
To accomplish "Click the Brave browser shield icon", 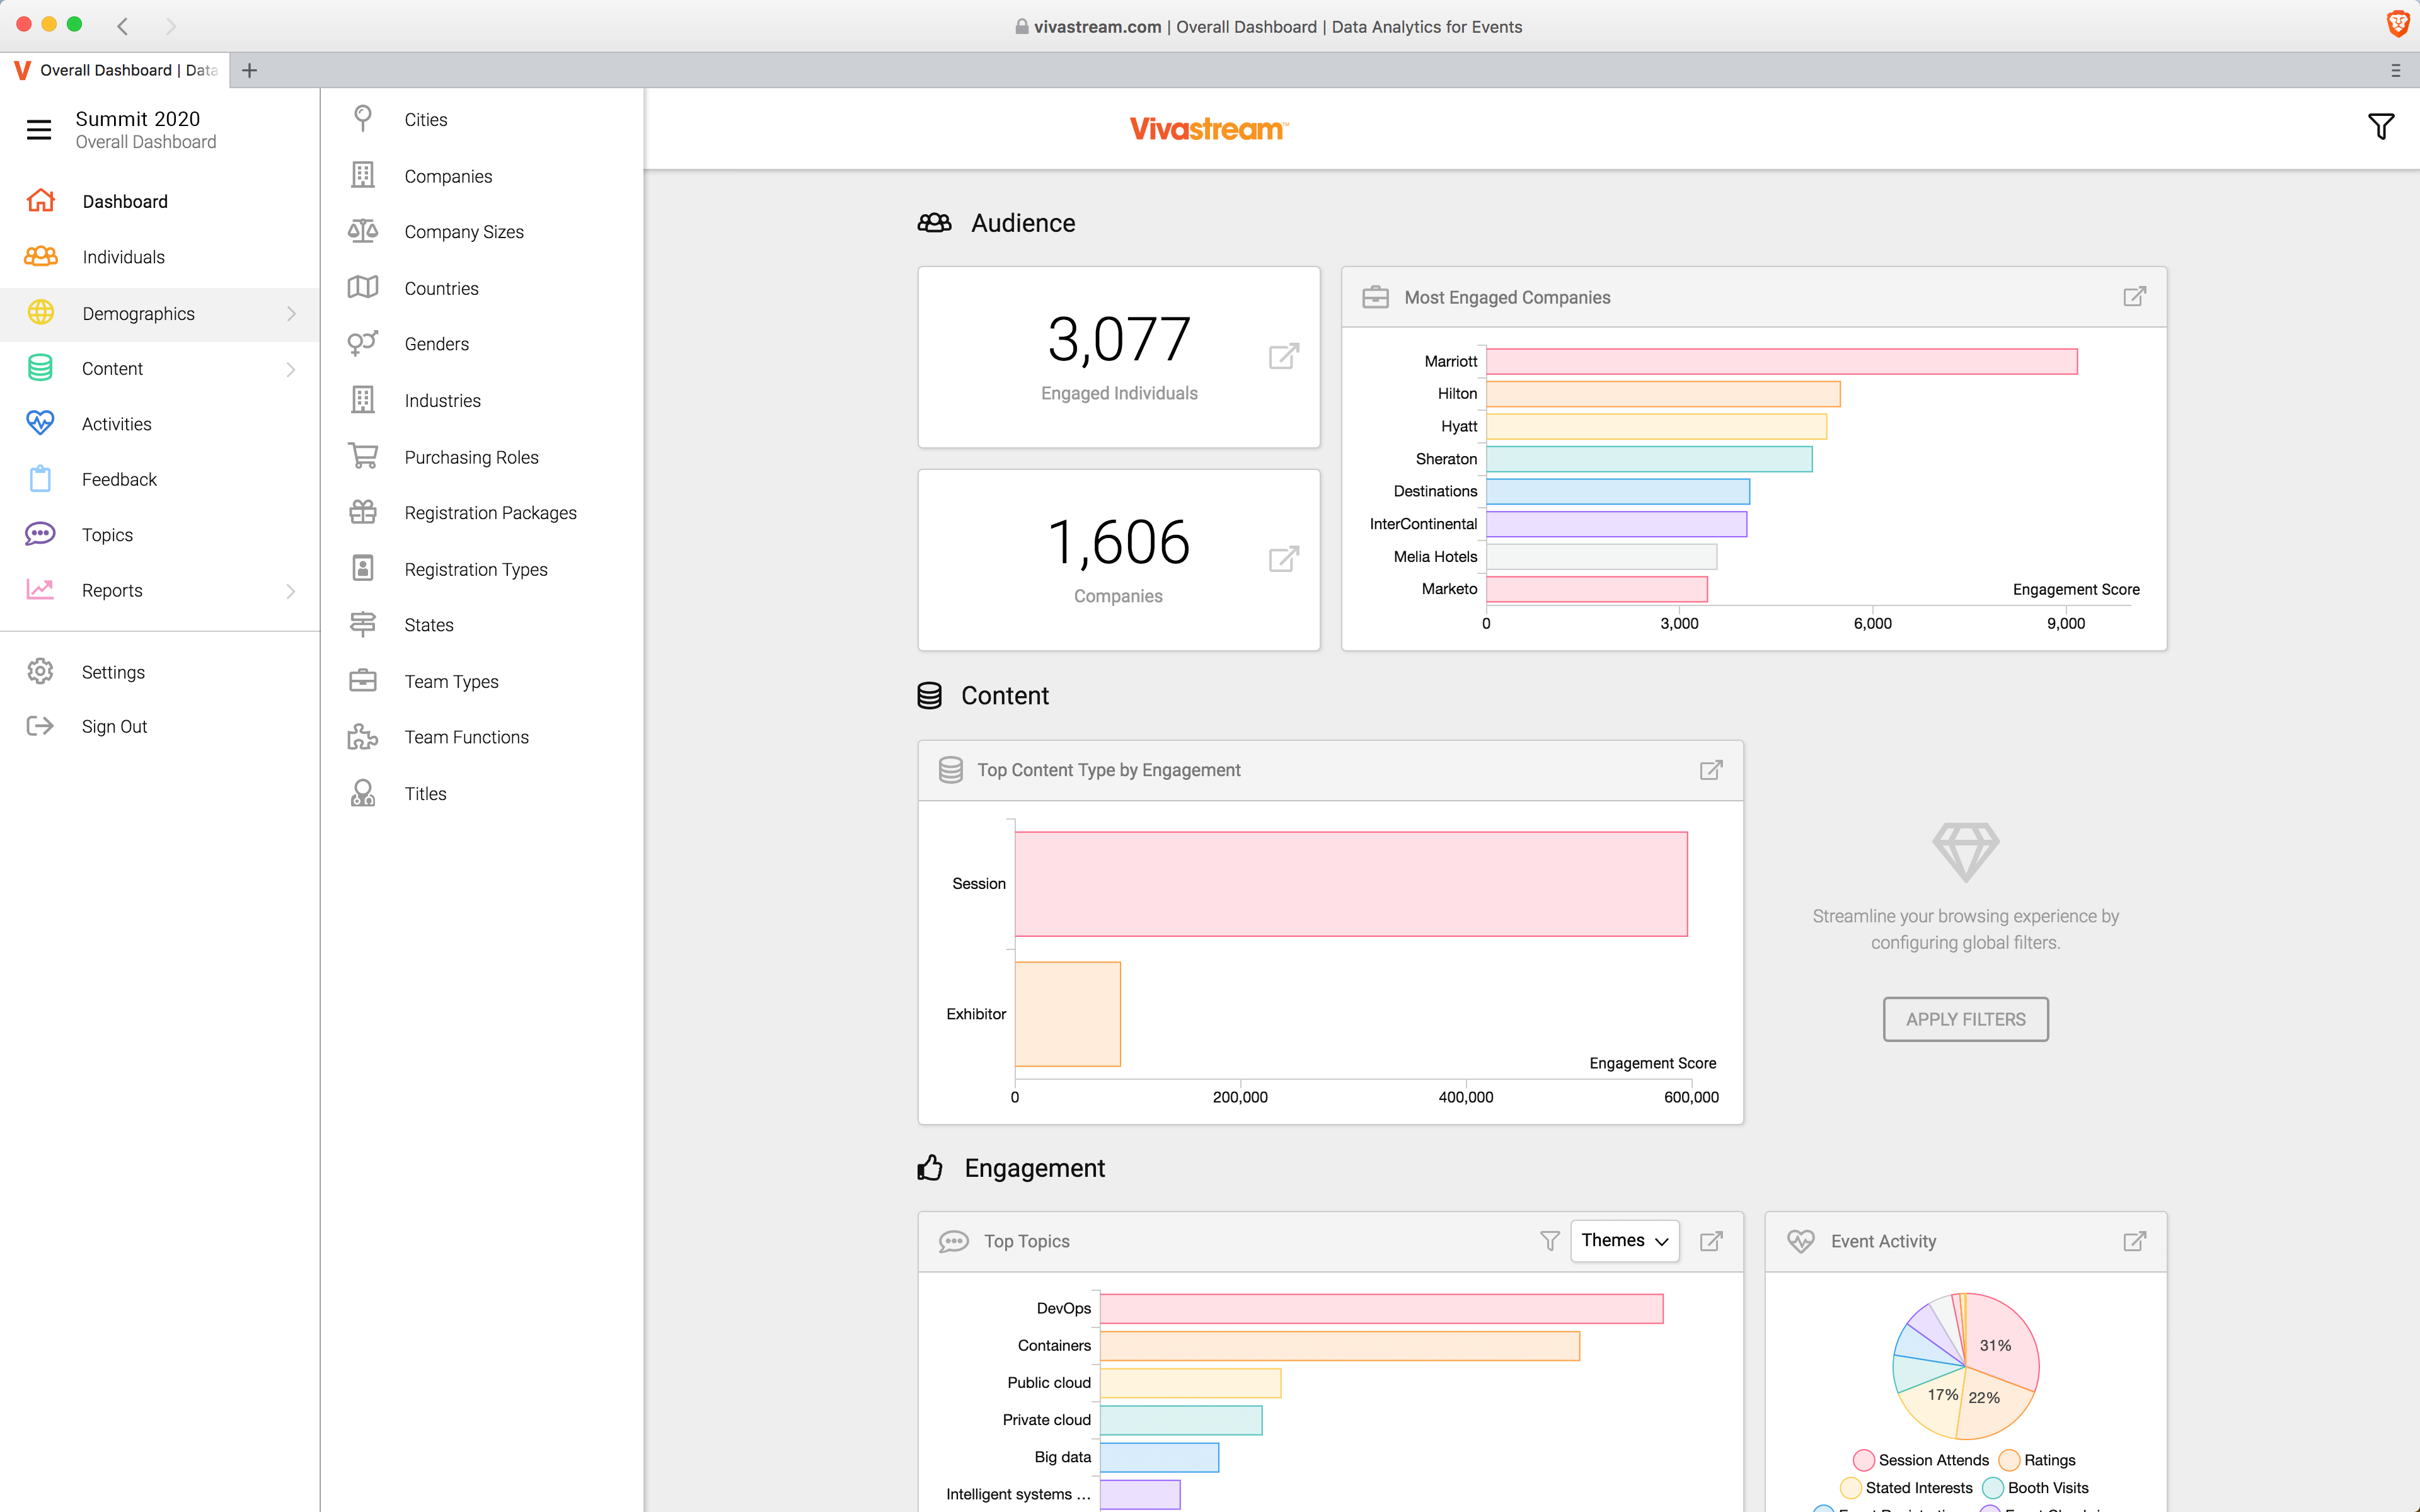I will coord(2398,25).
